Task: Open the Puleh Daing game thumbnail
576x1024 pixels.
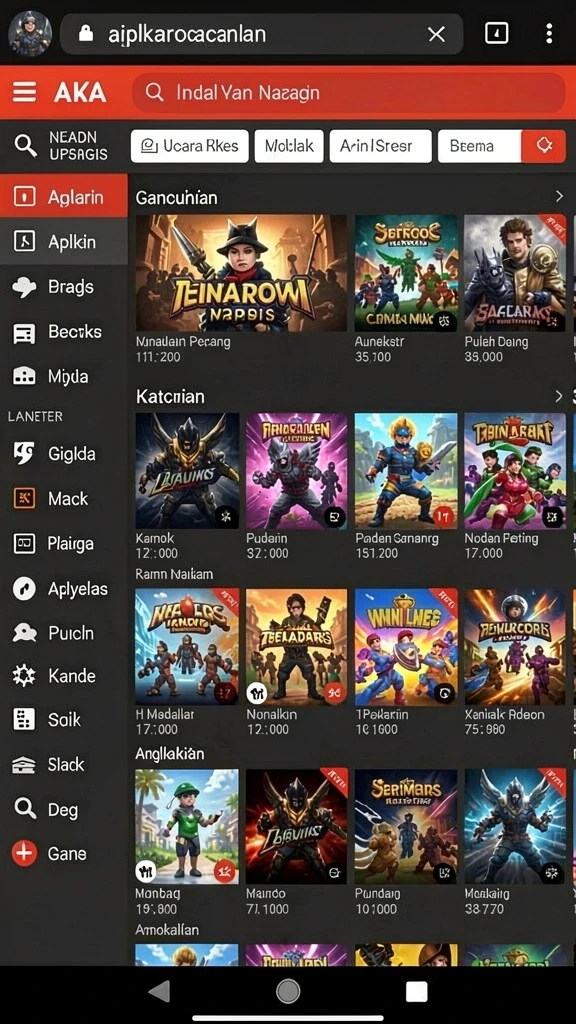Action: pyautogui.click(x=515, y=273)
